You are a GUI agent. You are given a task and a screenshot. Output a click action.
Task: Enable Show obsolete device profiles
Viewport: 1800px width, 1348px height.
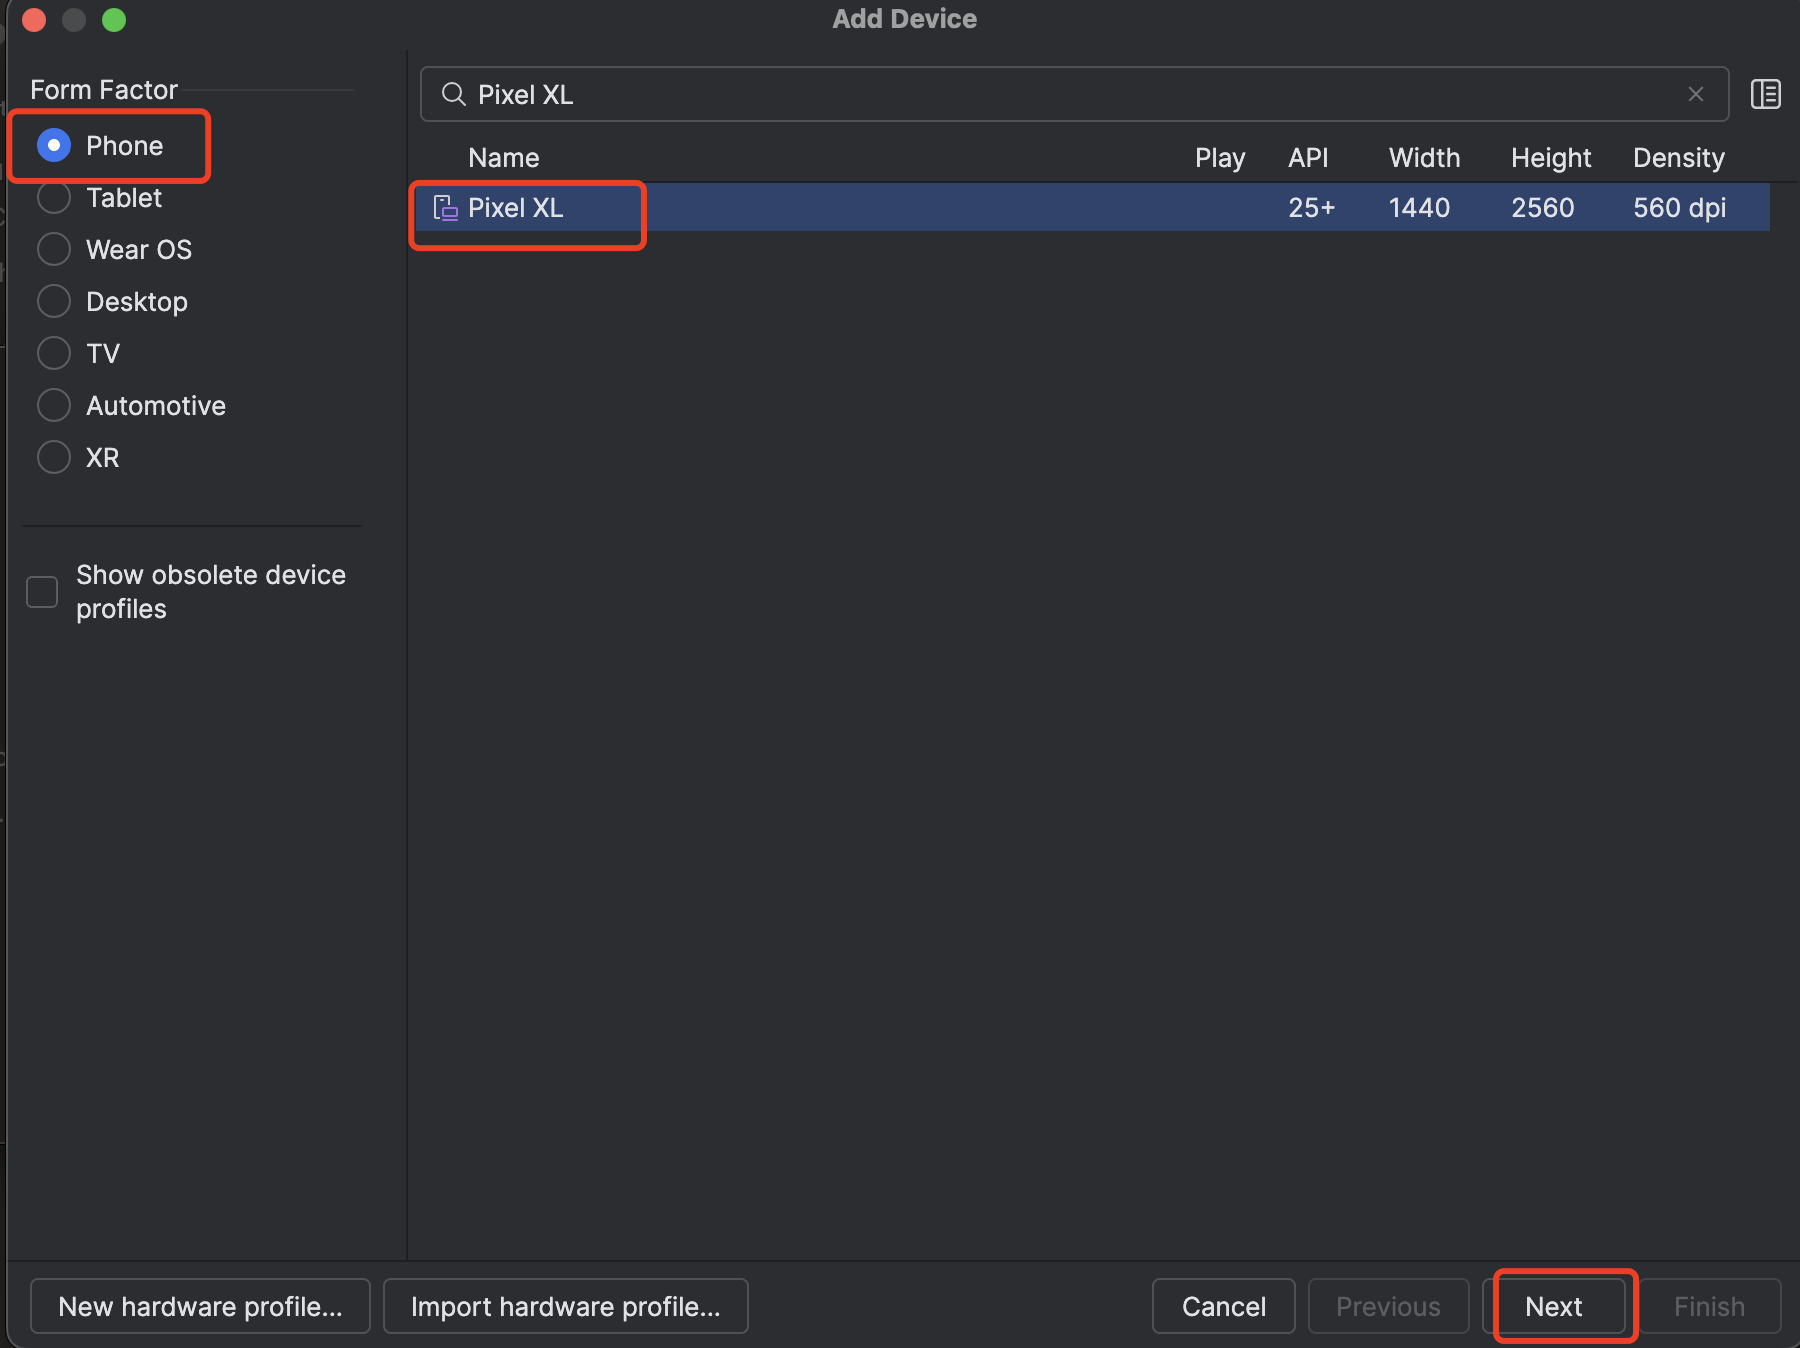(42, 591)
